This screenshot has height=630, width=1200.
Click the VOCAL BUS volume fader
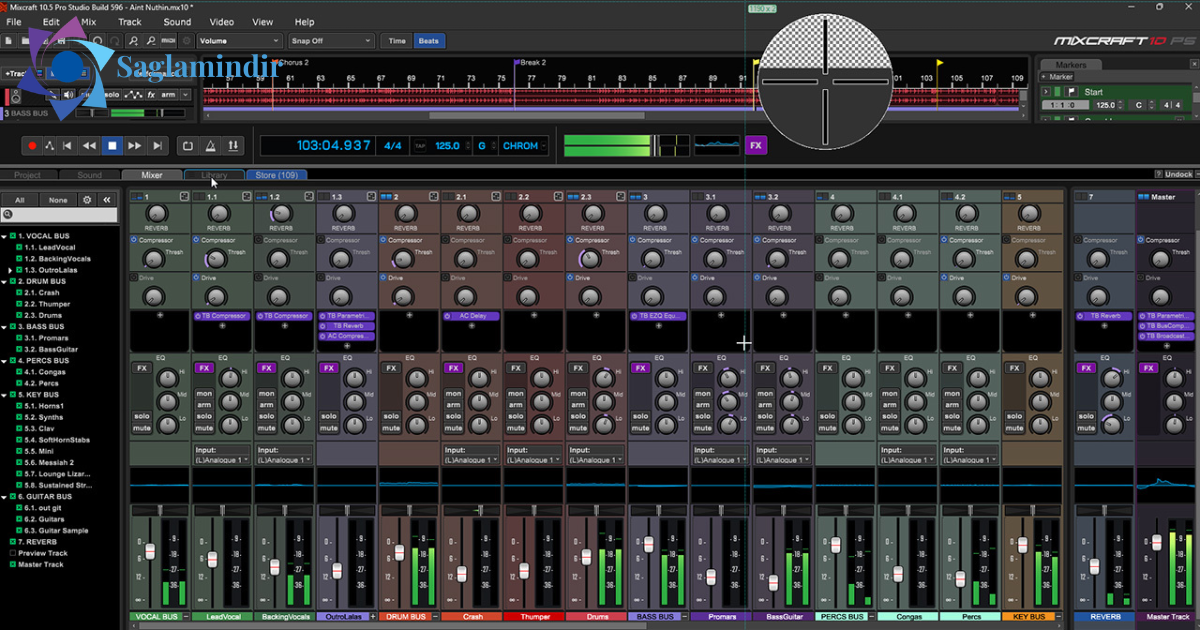[x=151, y=552]
